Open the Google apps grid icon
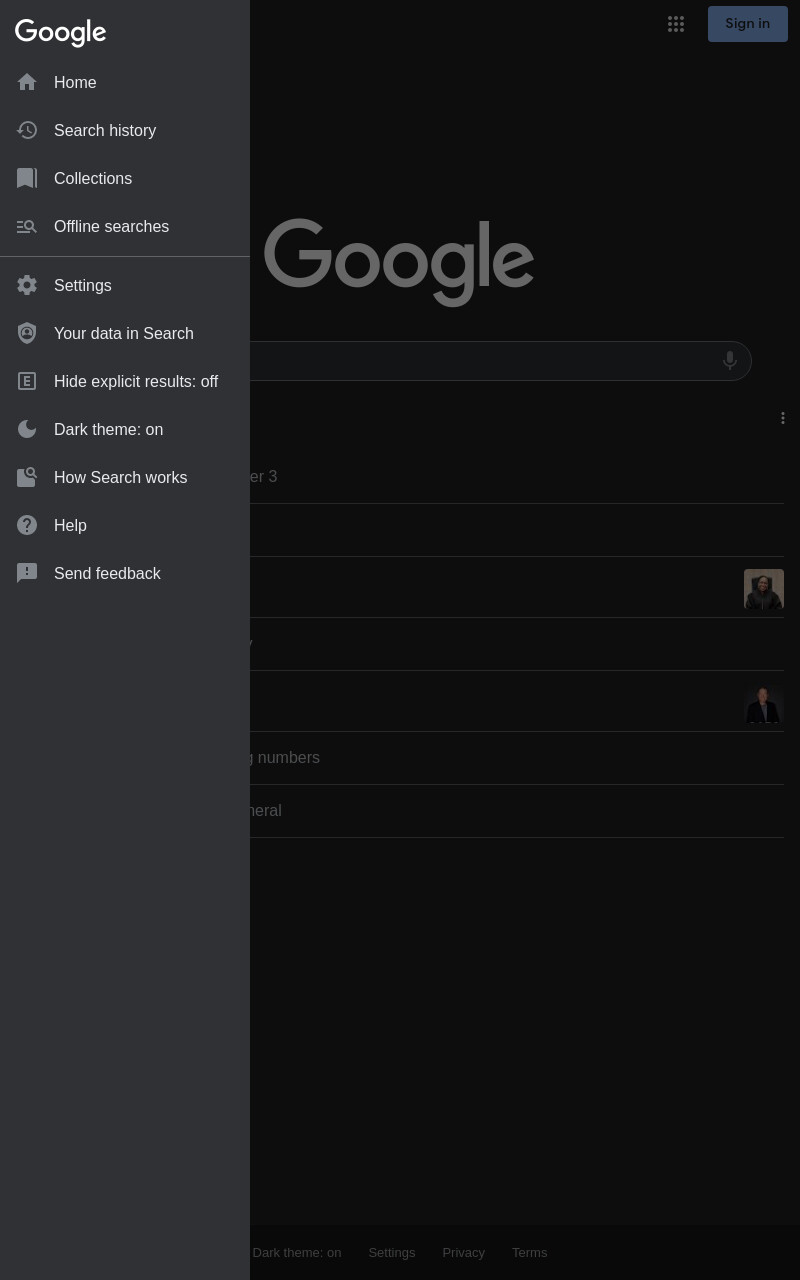Screen dimensions: 800x1280 pos(676,24)
